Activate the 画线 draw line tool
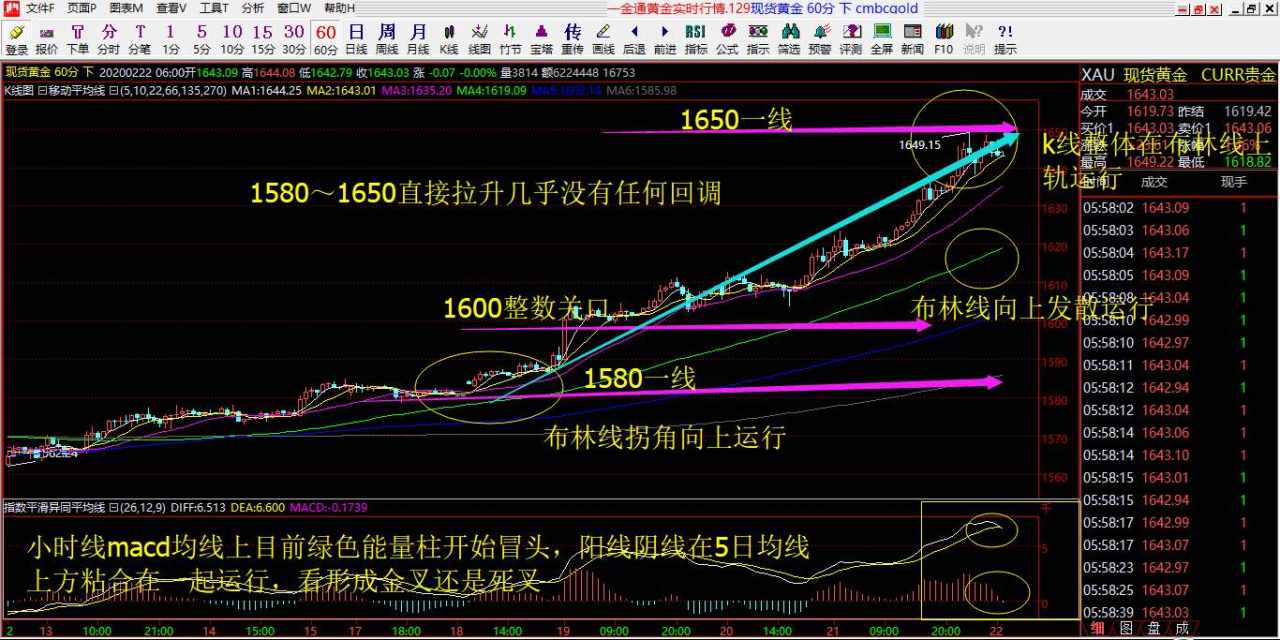This screenshot has height=640, width=1280. [x=603, y=39]
